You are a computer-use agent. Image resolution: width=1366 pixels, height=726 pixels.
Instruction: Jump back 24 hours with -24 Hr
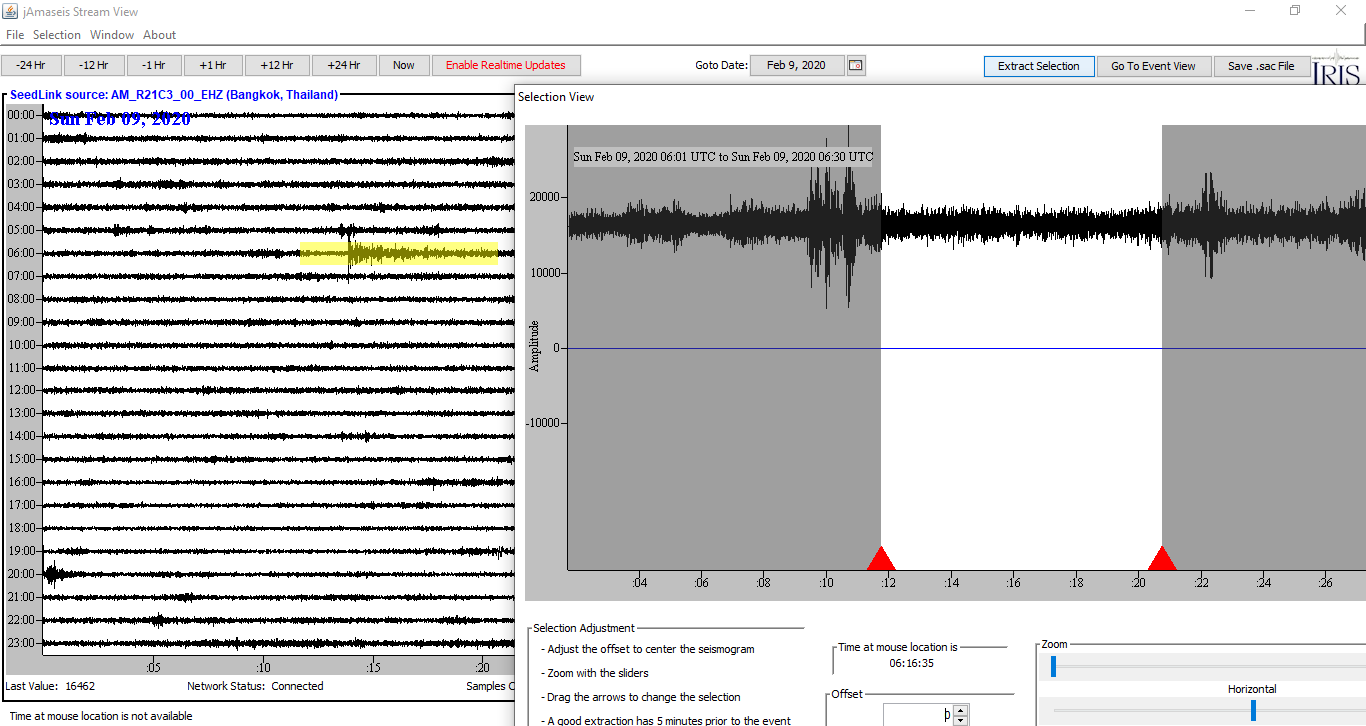click(31, 65)
